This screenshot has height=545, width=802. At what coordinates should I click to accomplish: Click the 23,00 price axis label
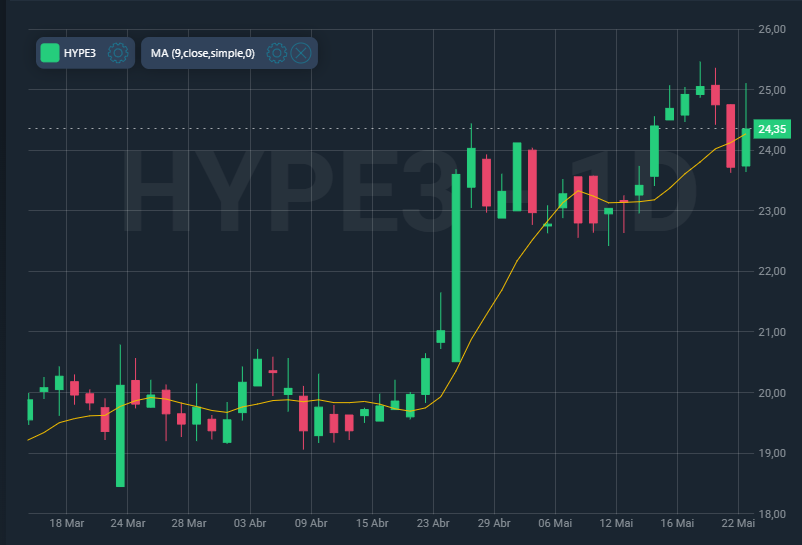pyautogui.click(x=772, y=211)
